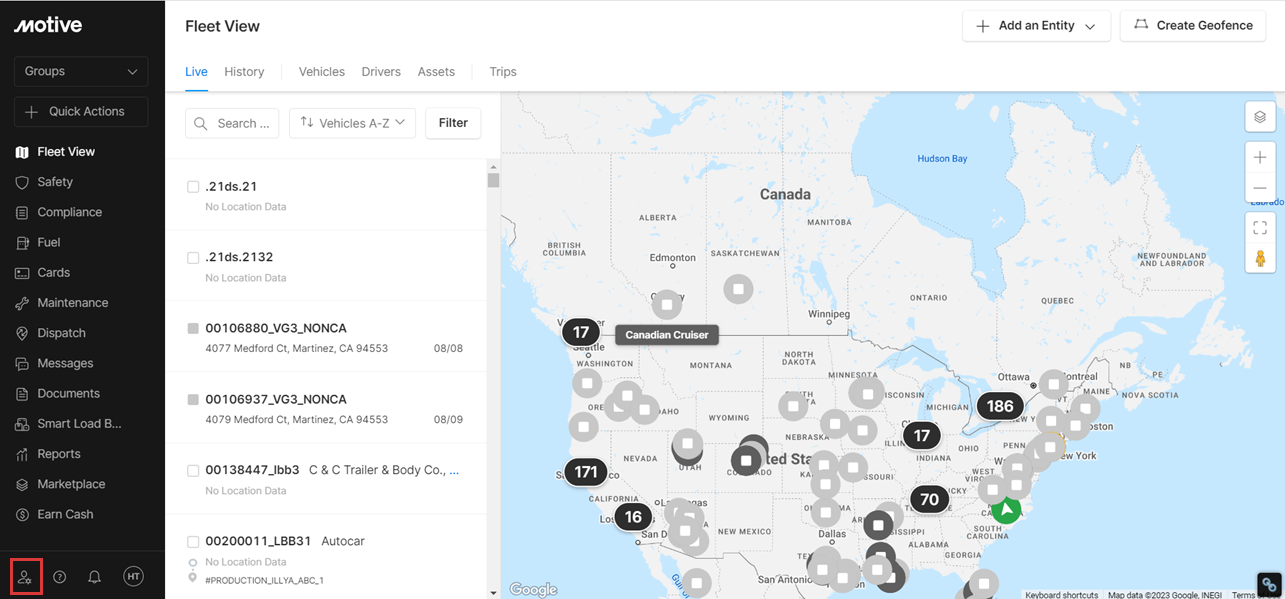The height and width of the screenshot is (599, 1285).
Task: Switch to the History tab
Action: [244, 72]
